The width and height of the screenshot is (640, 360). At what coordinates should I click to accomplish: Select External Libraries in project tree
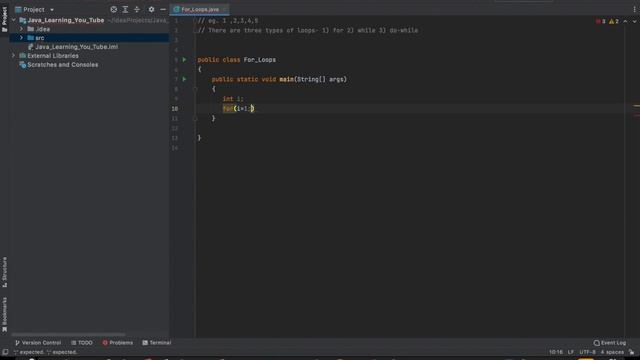(x=53, y=56)
